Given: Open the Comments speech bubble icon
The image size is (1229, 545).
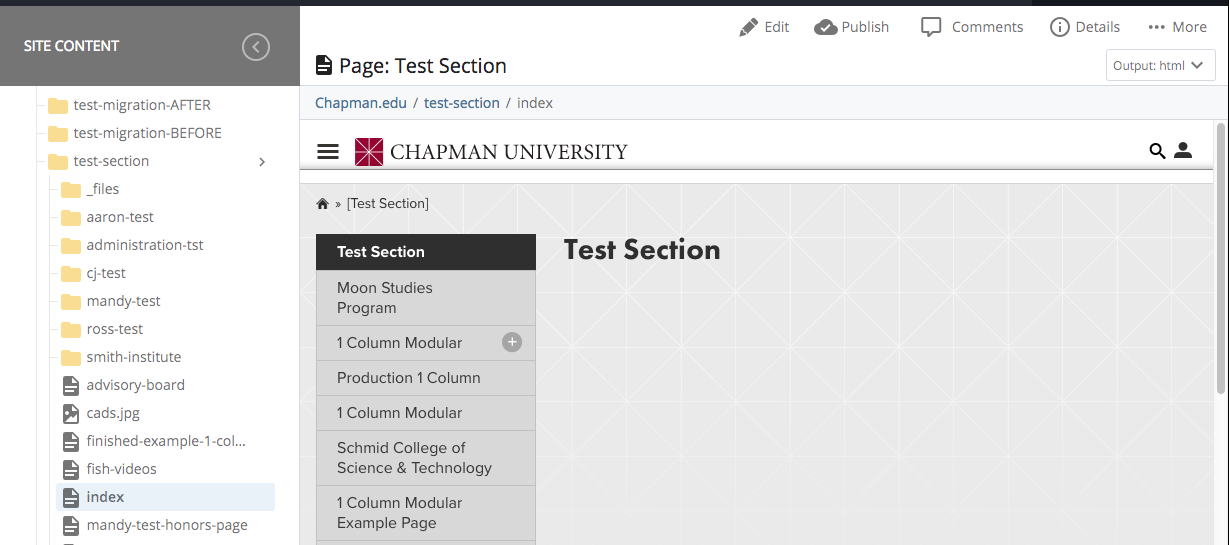Looking at the screenshot, I should point(931,27).
